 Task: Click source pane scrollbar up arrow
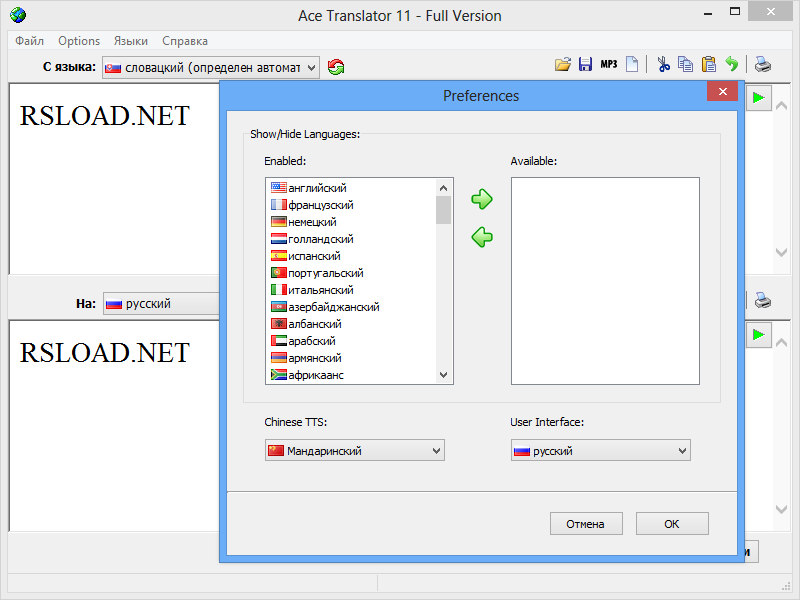[781, 106]
